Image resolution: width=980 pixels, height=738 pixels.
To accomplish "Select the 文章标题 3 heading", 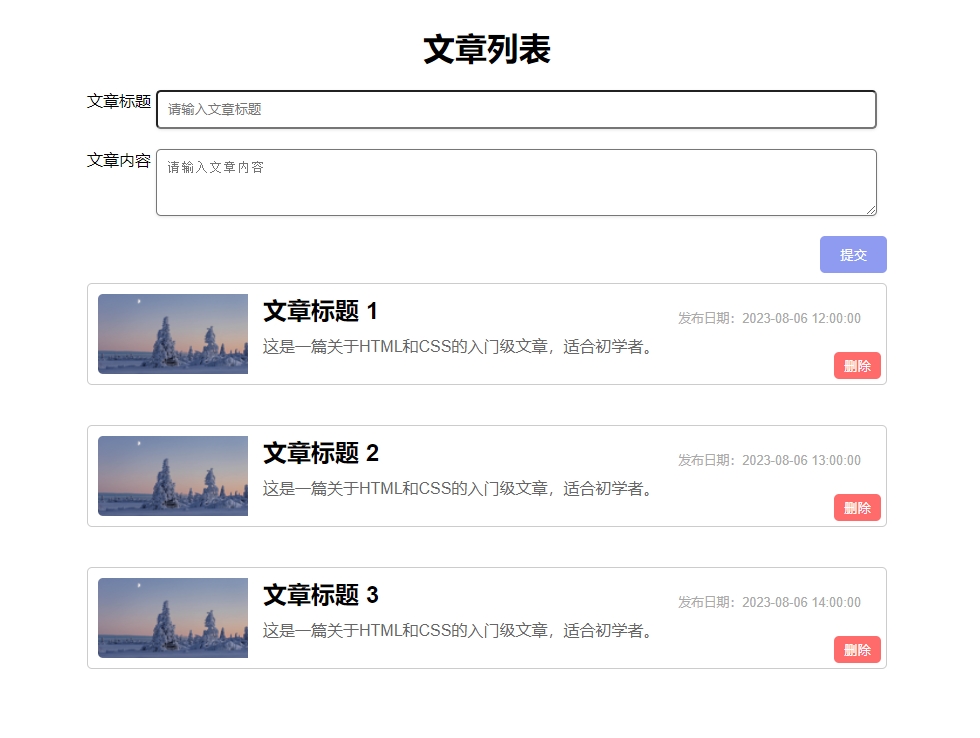I will 320,595.
